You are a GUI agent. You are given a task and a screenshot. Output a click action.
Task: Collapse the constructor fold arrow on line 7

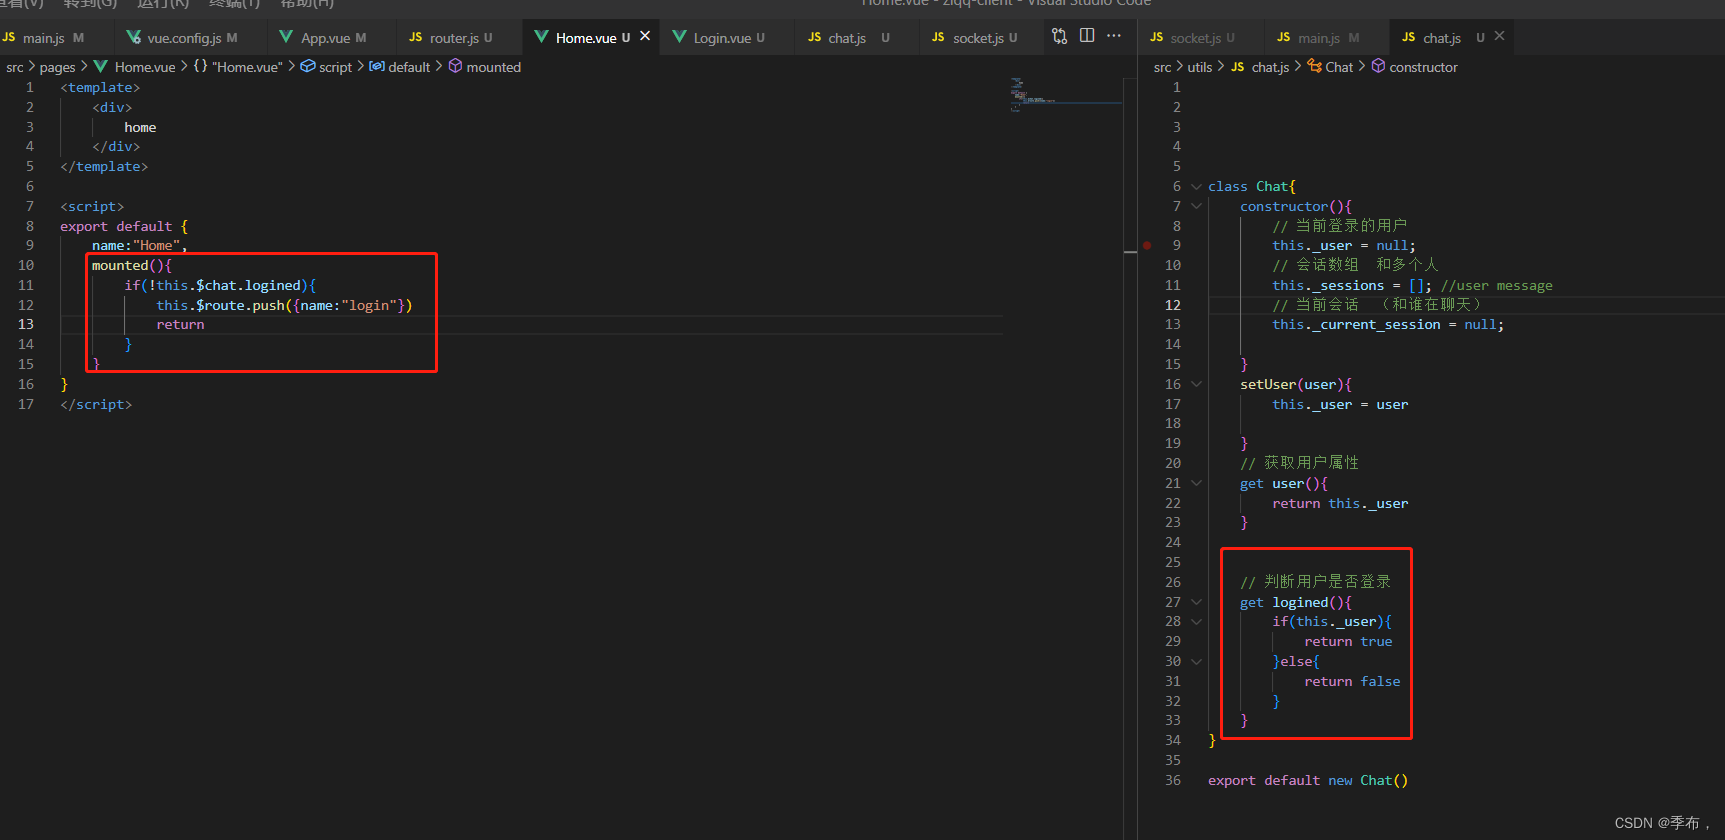1196,206
